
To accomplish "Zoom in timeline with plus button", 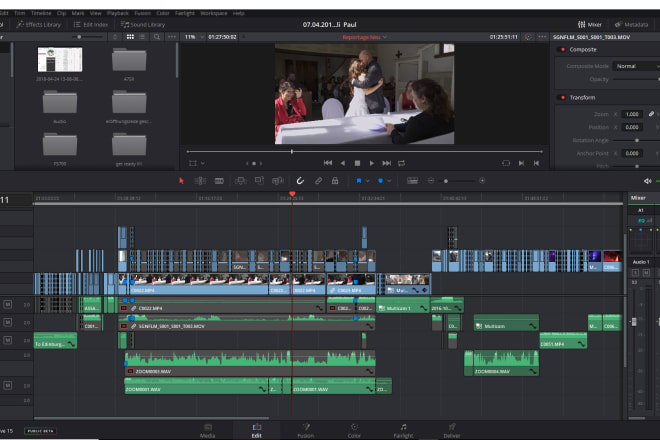I will point(482,181).
